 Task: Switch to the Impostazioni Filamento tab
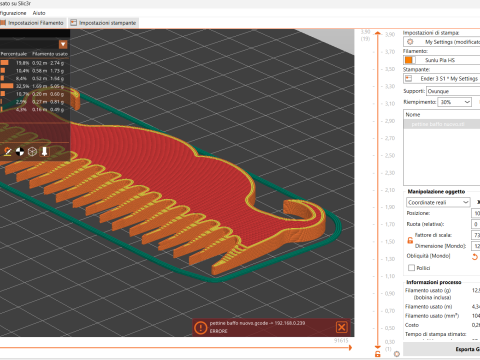pyautogui.click(x=32, y=23)
